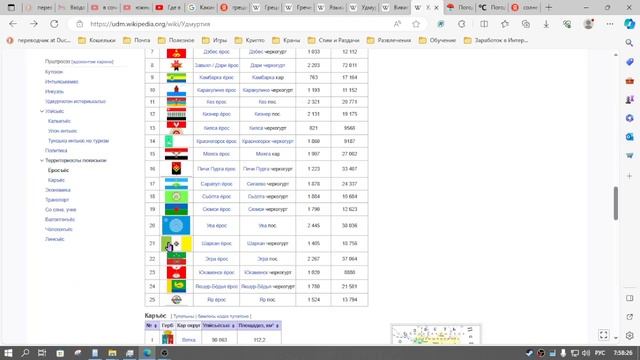Click the map thumbnail at bottom right
This screenshot has width=640, height=360.
point(436,335)
